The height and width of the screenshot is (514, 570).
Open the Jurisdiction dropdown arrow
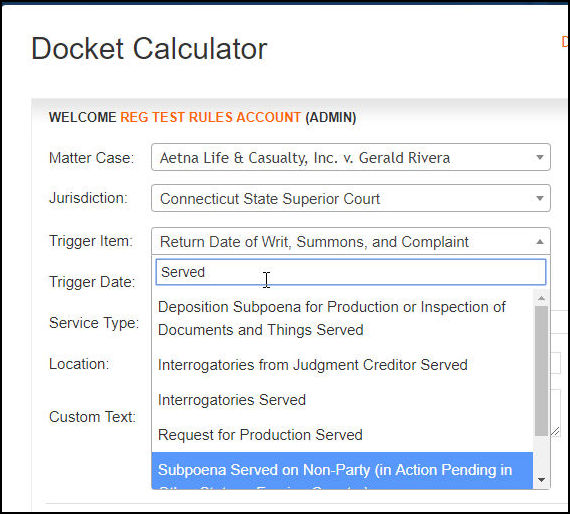pos(540,198)
